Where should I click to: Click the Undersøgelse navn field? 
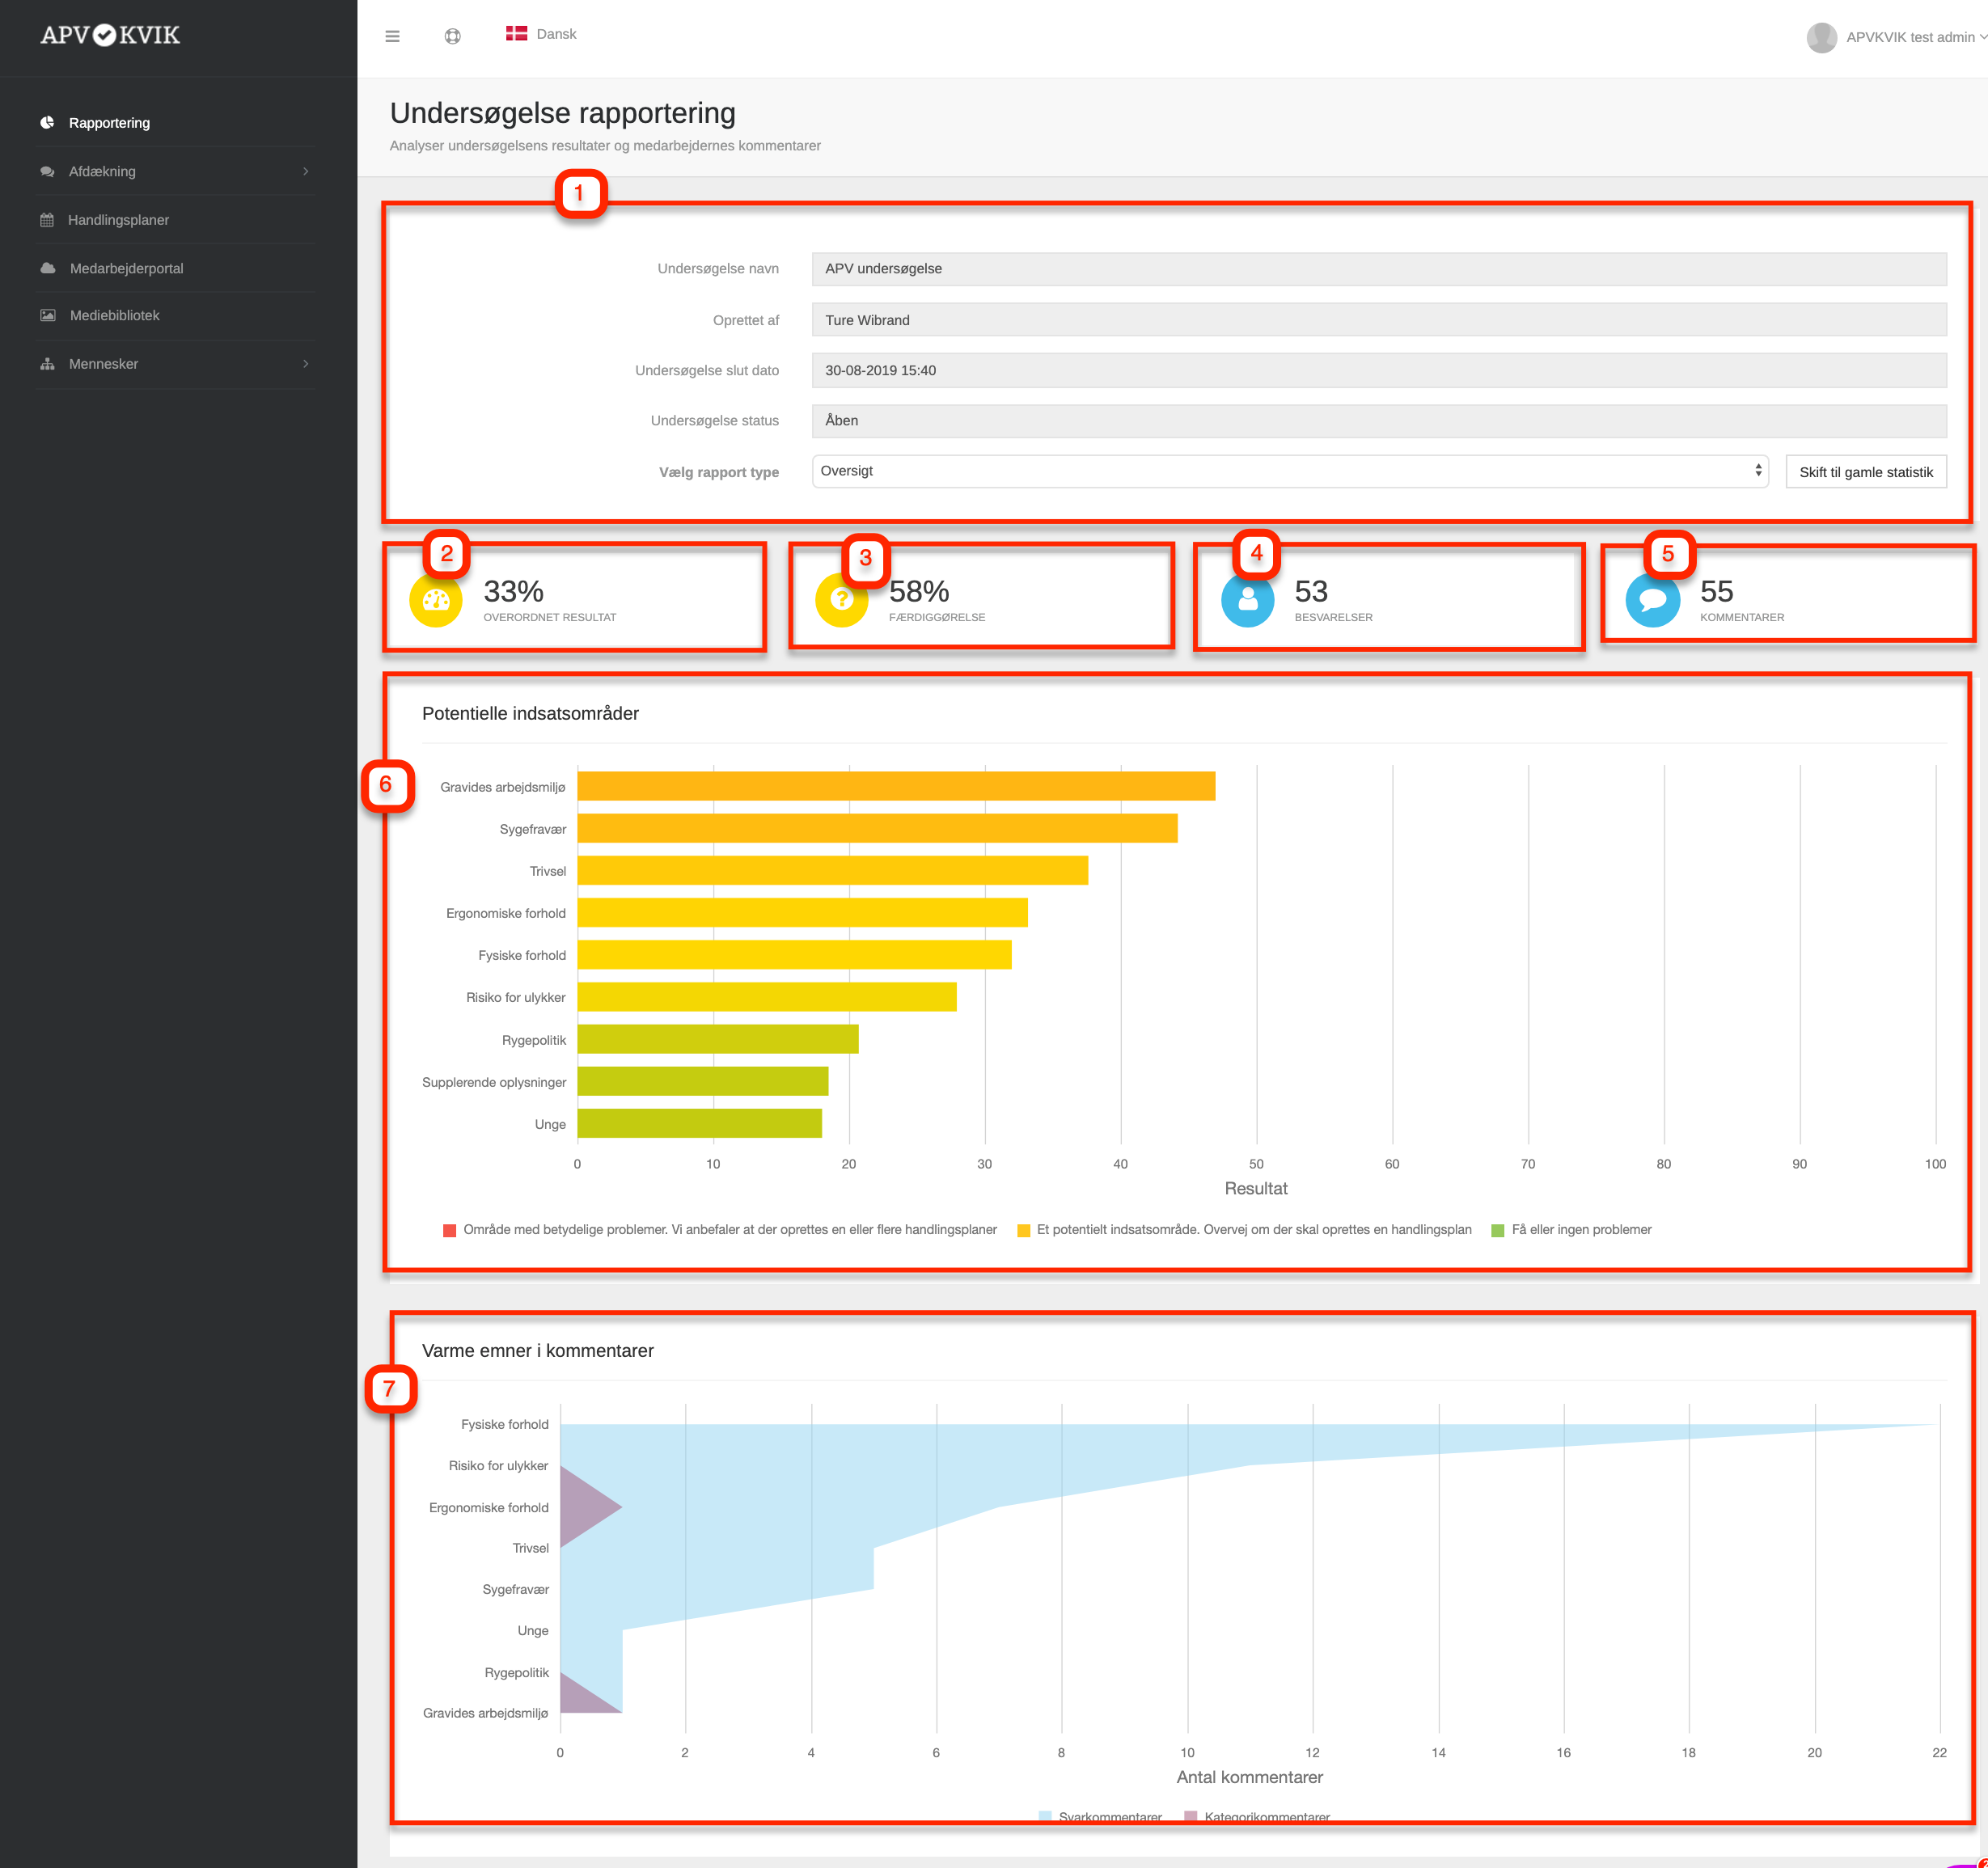[1378, 268]
